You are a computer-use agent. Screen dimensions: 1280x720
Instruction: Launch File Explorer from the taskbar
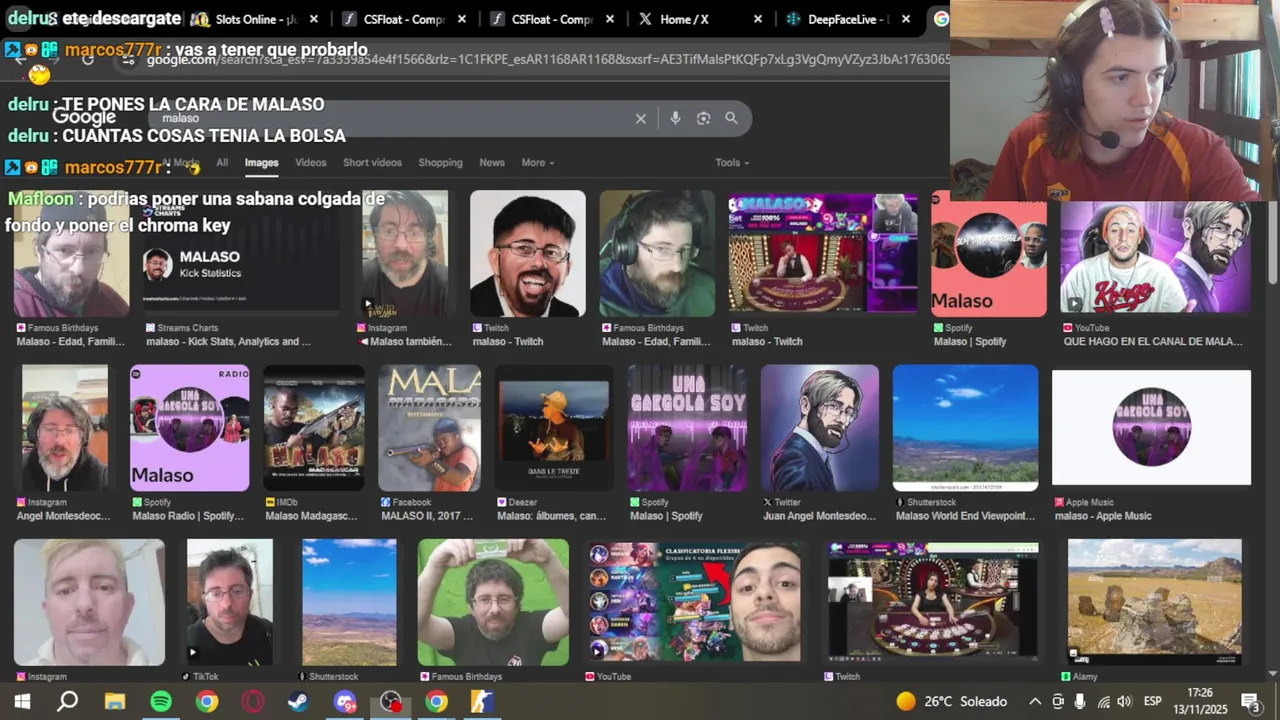(x=115, y=702)
